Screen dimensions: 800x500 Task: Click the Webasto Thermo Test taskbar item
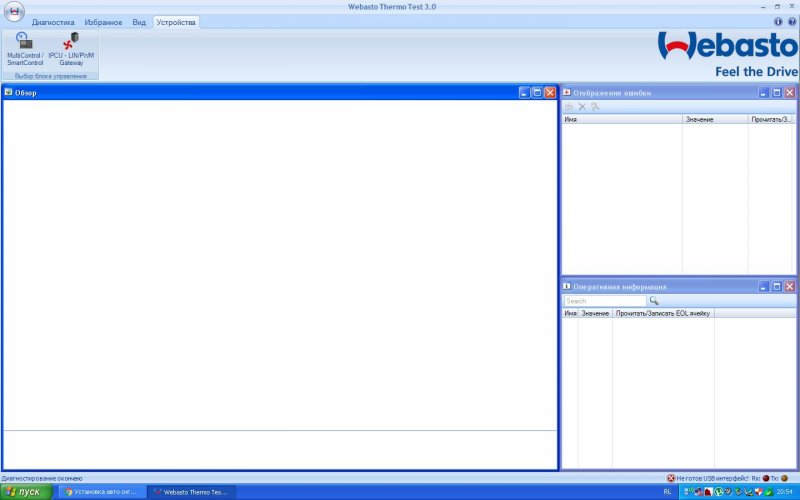coord(191,492)
